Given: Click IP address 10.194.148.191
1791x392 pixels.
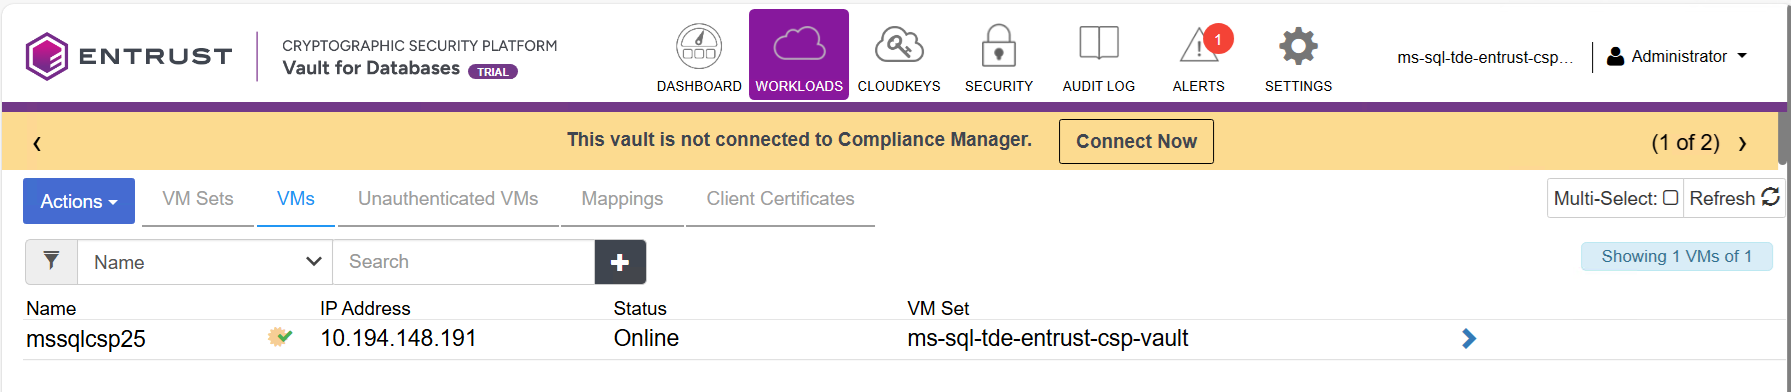Looking at the screenshot, I should pos(398,338).
